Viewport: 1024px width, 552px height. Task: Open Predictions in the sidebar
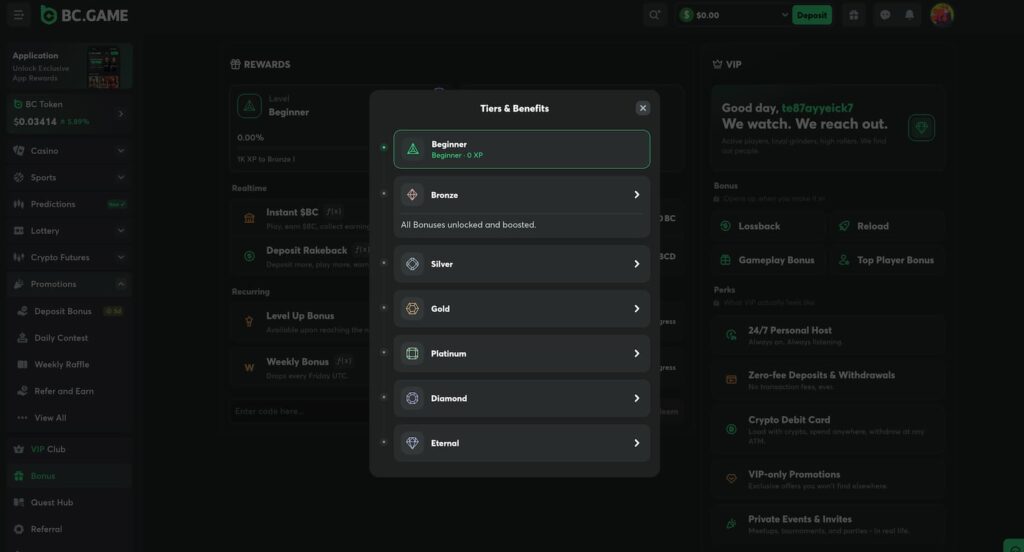pos(69,204)
